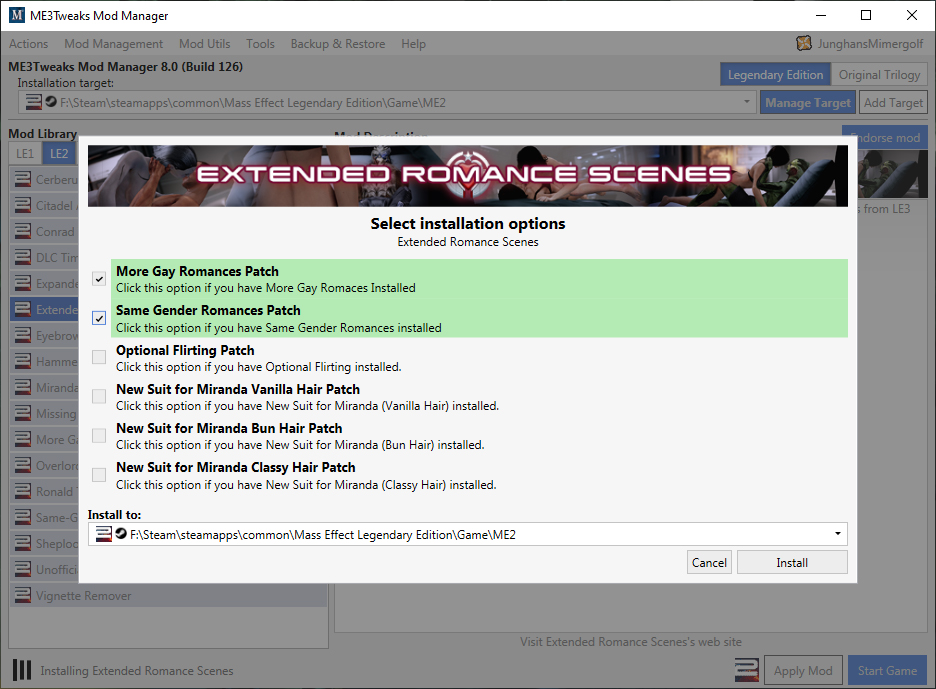Click the 'ME3Tweaks Mod Manager 8.0 (Build 126)' text
The image size is (936, 689).
tap(125, 66)
